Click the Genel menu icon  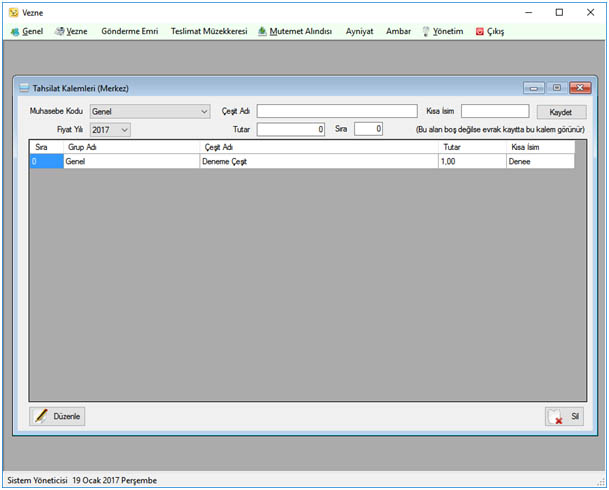tap(15, 32)
